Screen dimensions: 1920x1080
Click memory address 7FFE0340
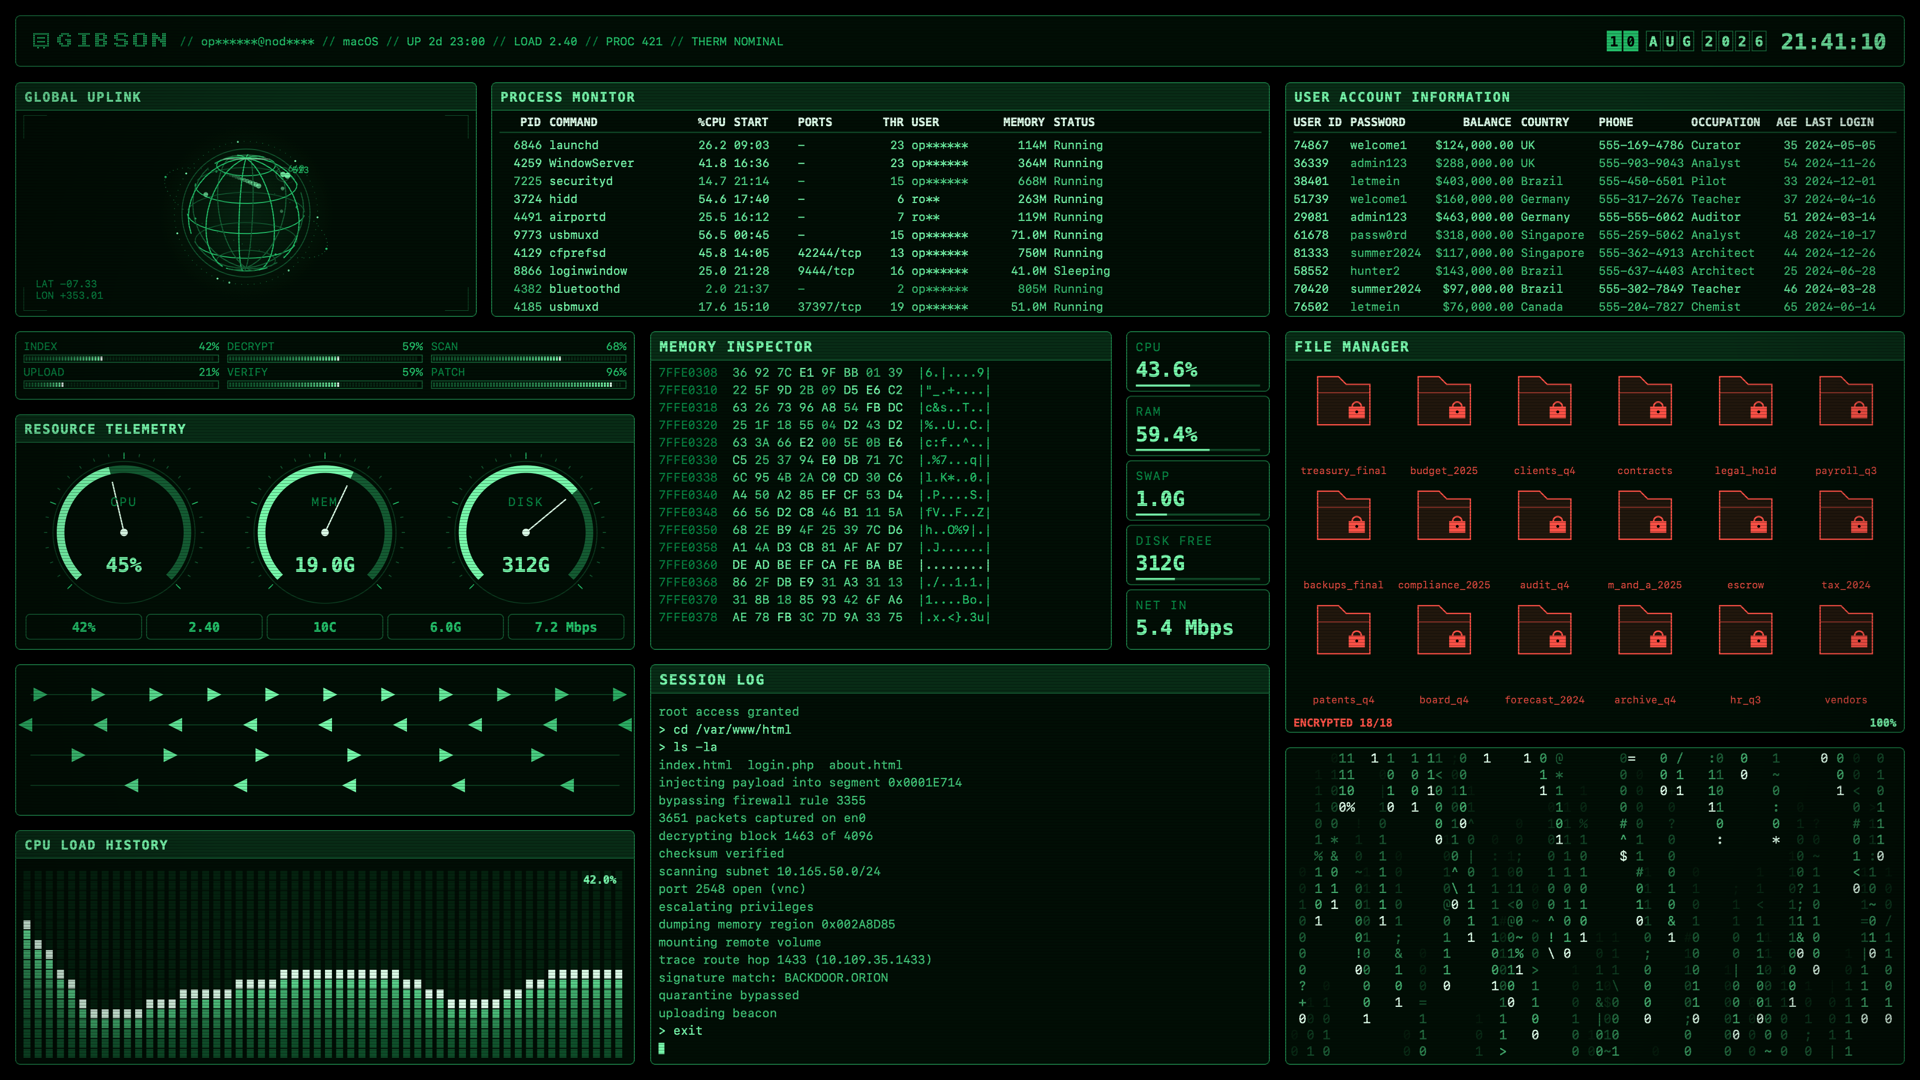tap(688, 495)
